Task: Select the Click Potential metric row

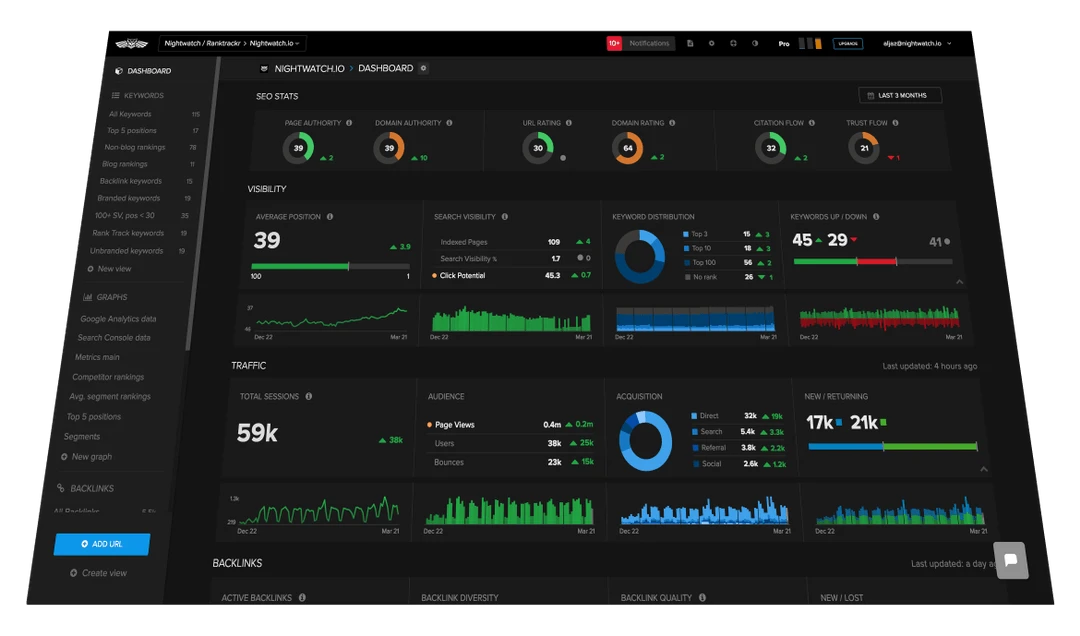Action: point(512,276)
